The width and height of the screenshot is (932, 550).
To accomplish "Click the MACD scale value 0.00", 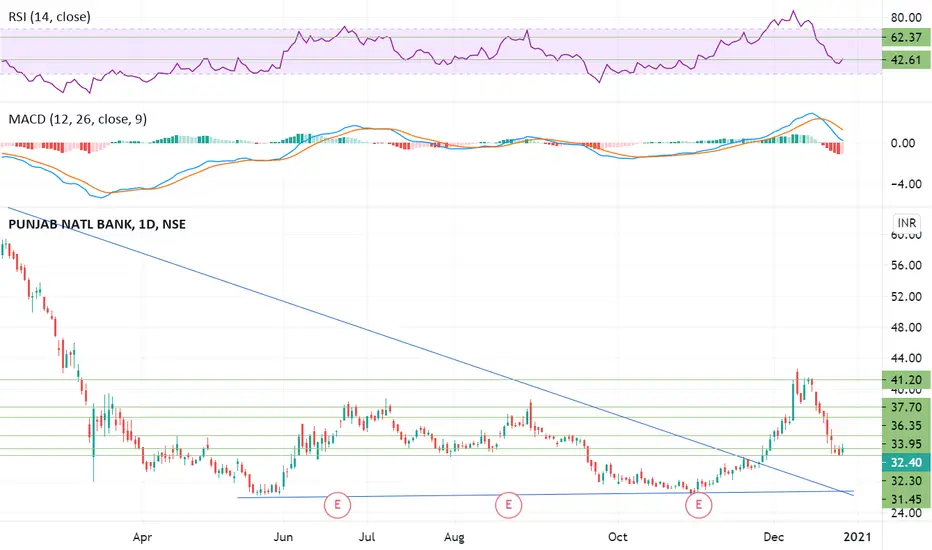I will click(x=903, y=143).
